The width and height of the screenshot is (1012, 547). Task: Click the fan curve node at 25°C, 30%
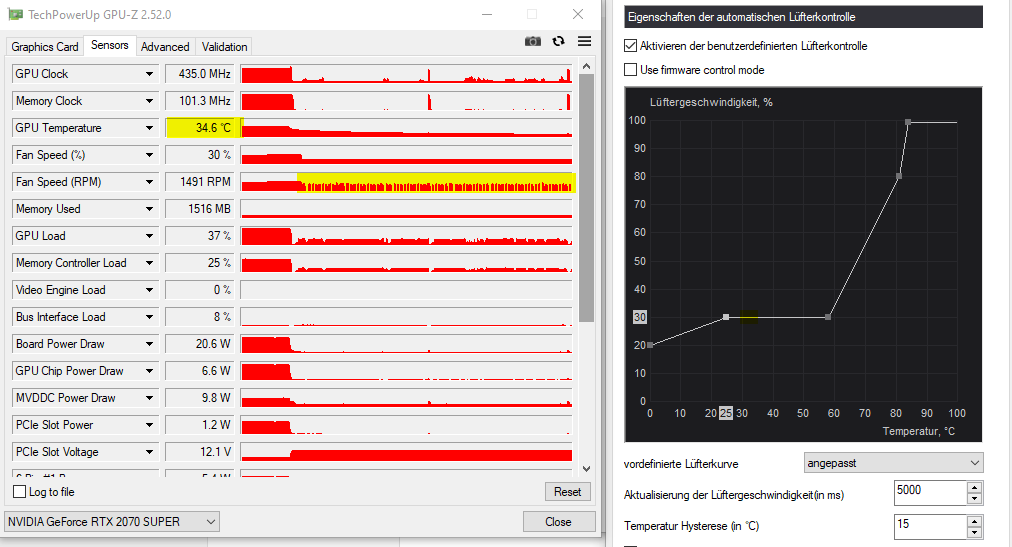[726, 317]
